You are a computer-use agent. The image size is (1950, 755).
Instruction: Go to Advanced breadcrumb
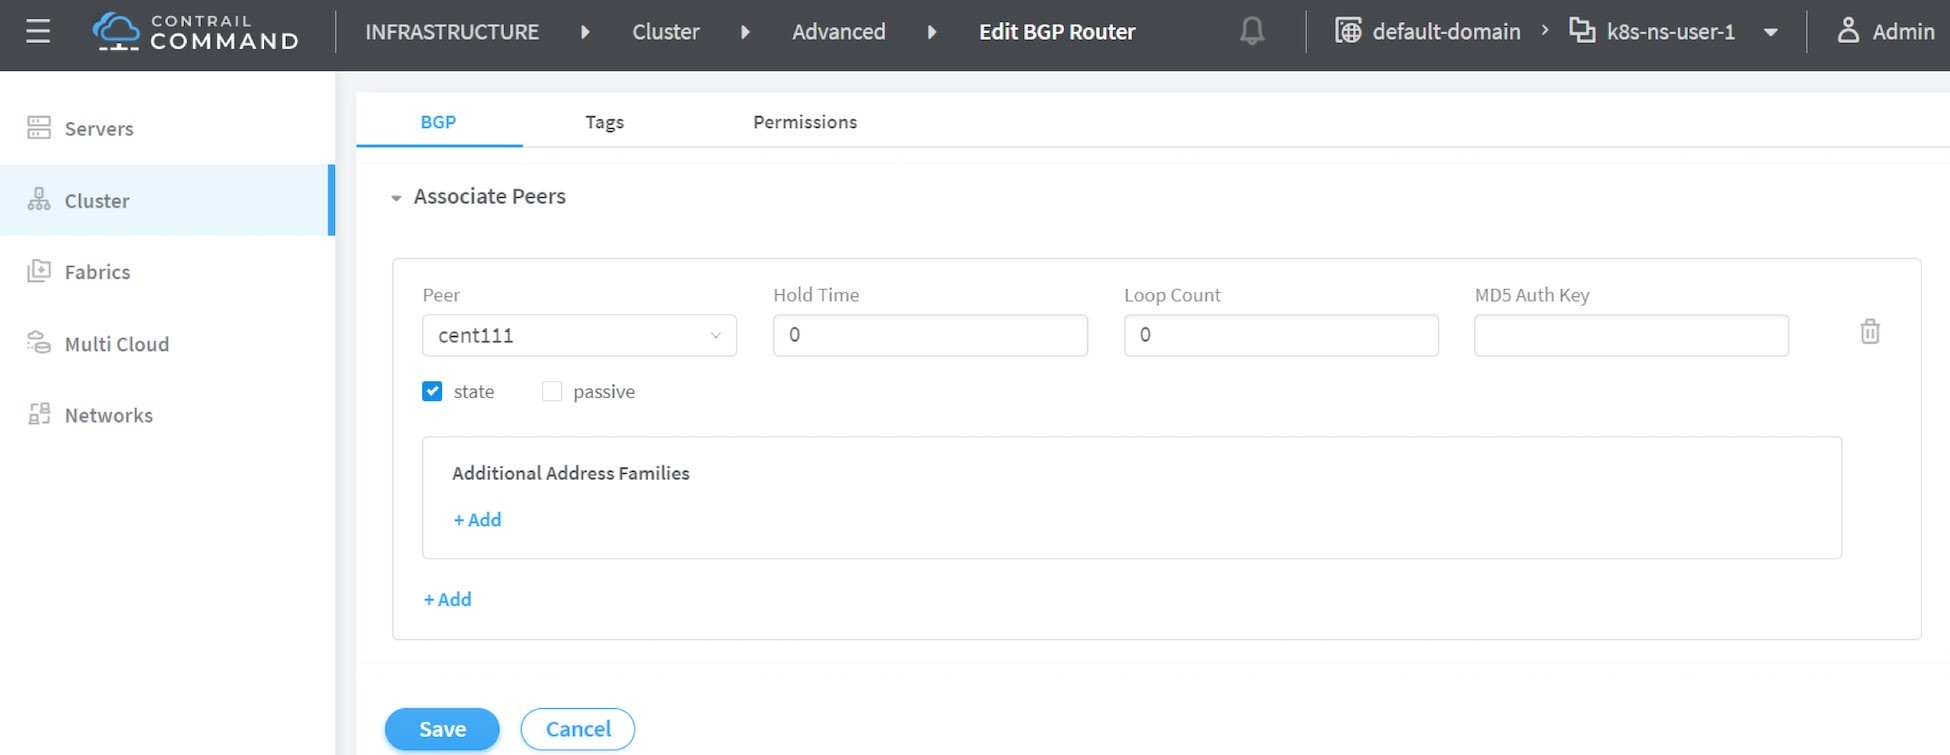[839, 32]
